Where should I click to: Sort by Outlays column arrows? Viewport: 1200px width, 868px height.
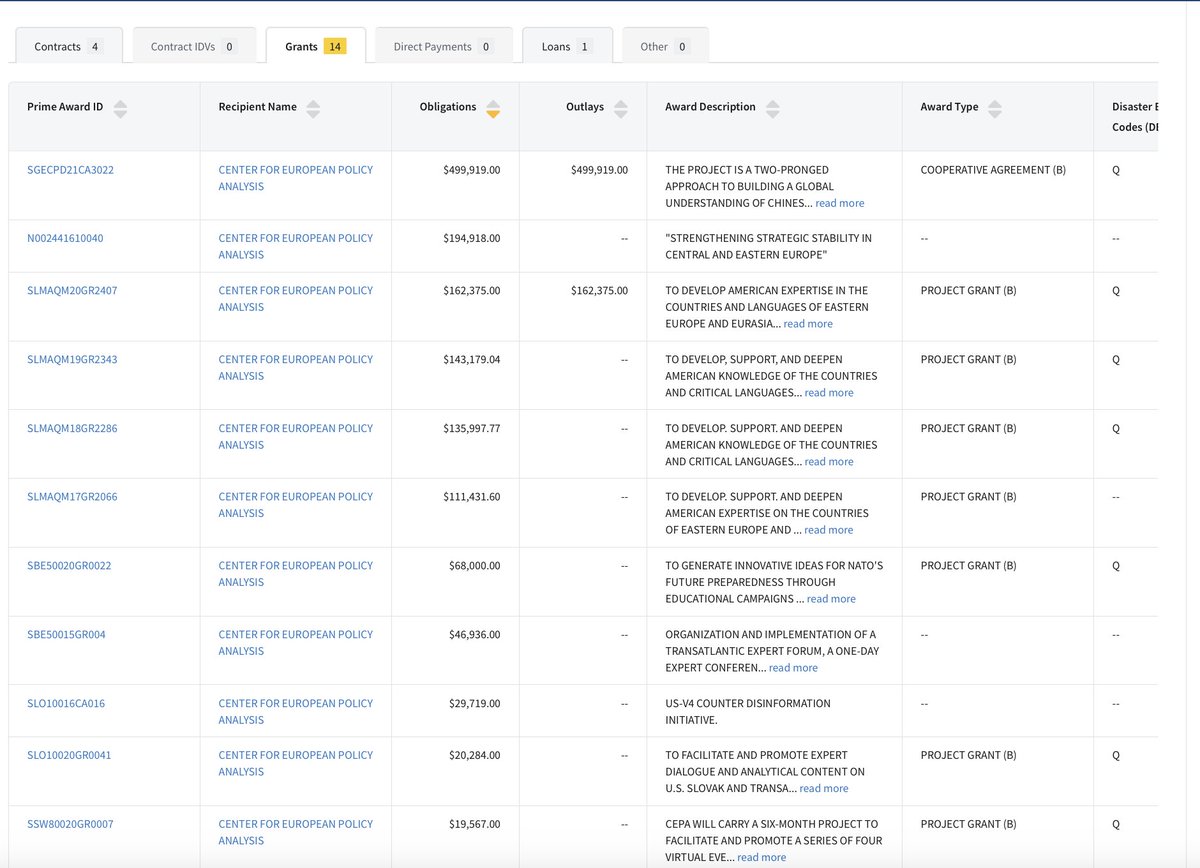pos(621,109)
